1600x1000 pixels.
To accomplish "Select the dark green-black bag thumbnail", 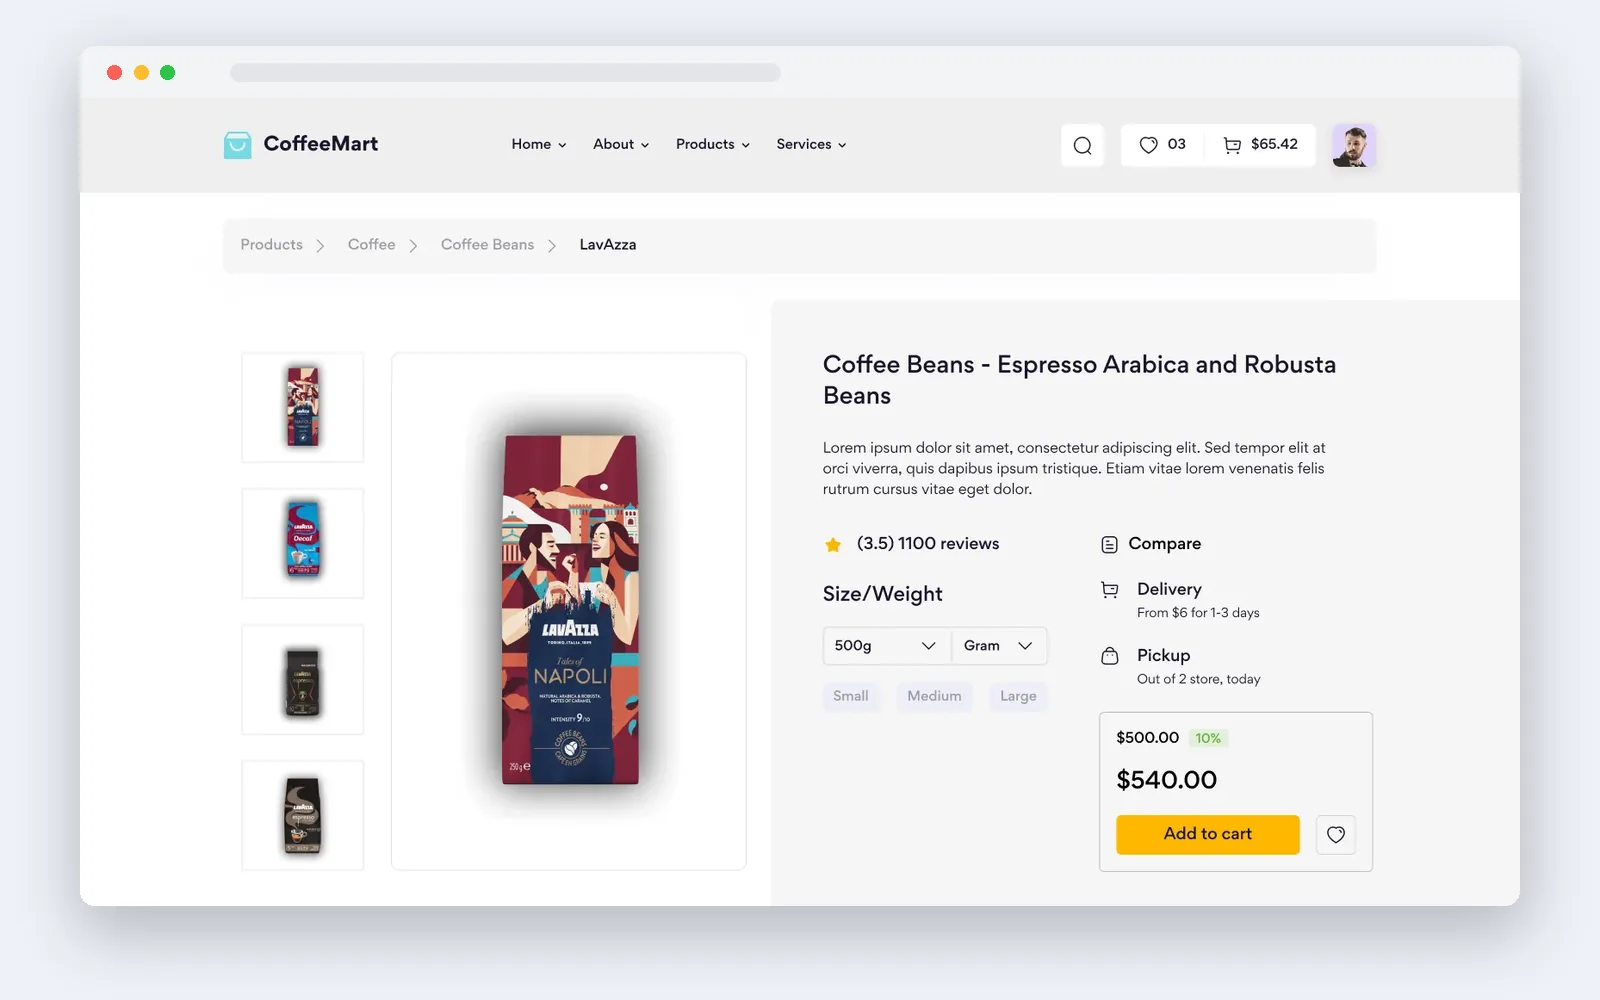I will point(303,680).
